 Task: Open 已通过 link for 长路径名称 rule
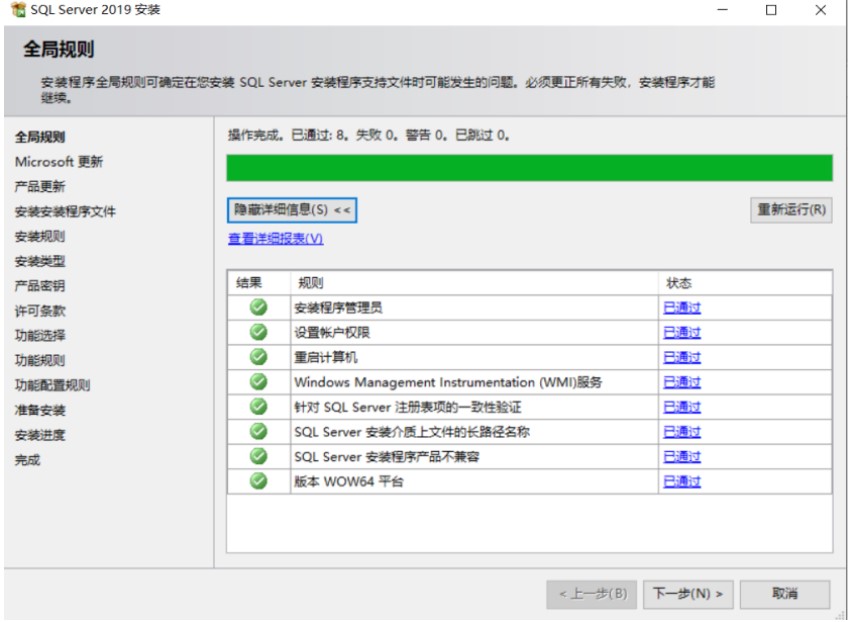[682, 432]
